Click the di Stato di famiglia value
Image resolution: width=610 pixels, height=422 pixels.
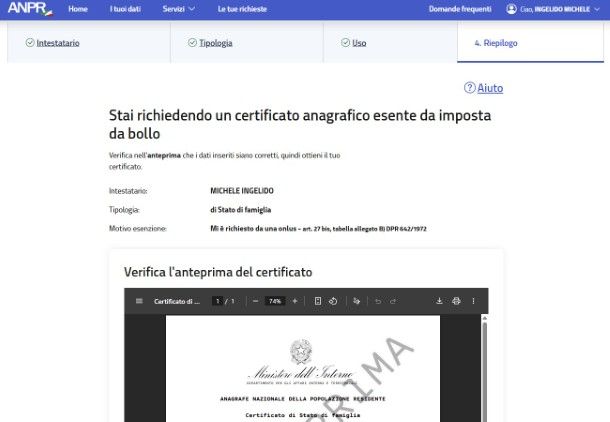[241, 210]
